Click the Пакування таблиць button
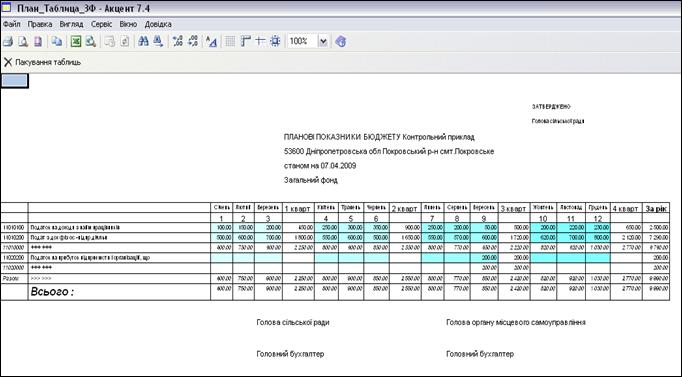Screen dimensions: 682x377 [x=42, y=62]
